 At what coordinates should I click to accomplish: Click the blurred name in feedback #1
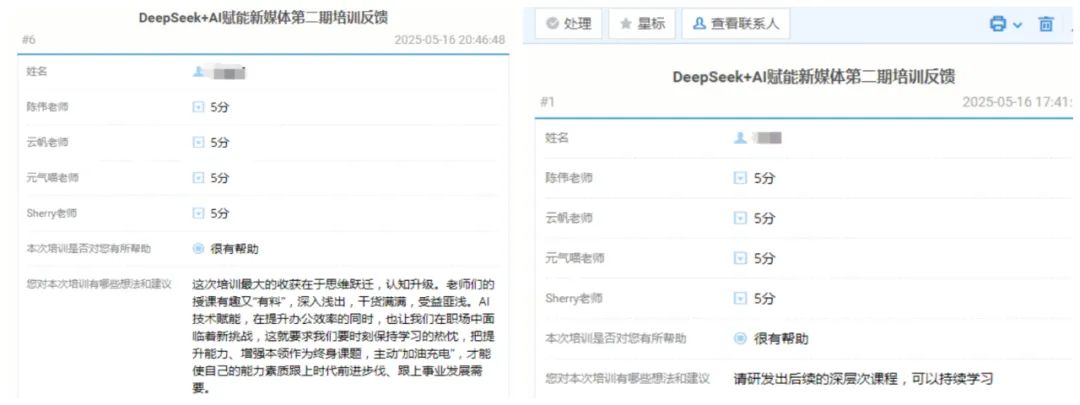[769, 138]
